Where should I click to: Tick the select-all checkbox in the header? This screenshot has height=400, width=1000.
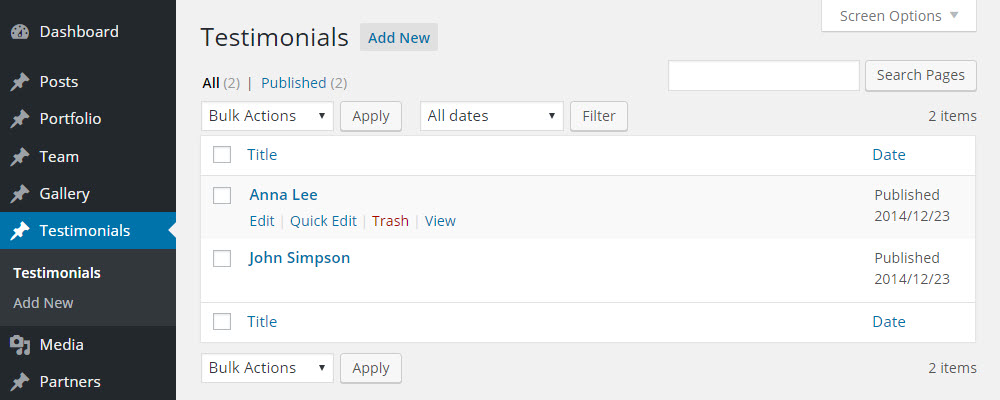(222, 155)
